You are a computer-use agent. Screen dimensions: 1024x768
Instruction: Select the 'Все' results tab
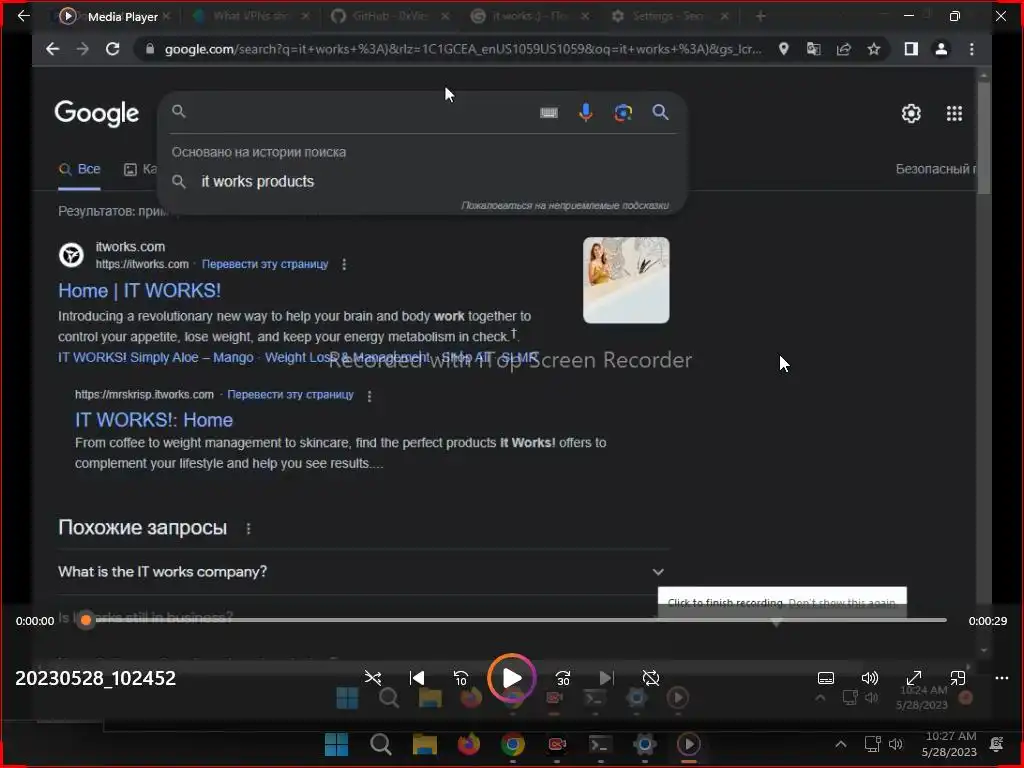coord(79,169)
